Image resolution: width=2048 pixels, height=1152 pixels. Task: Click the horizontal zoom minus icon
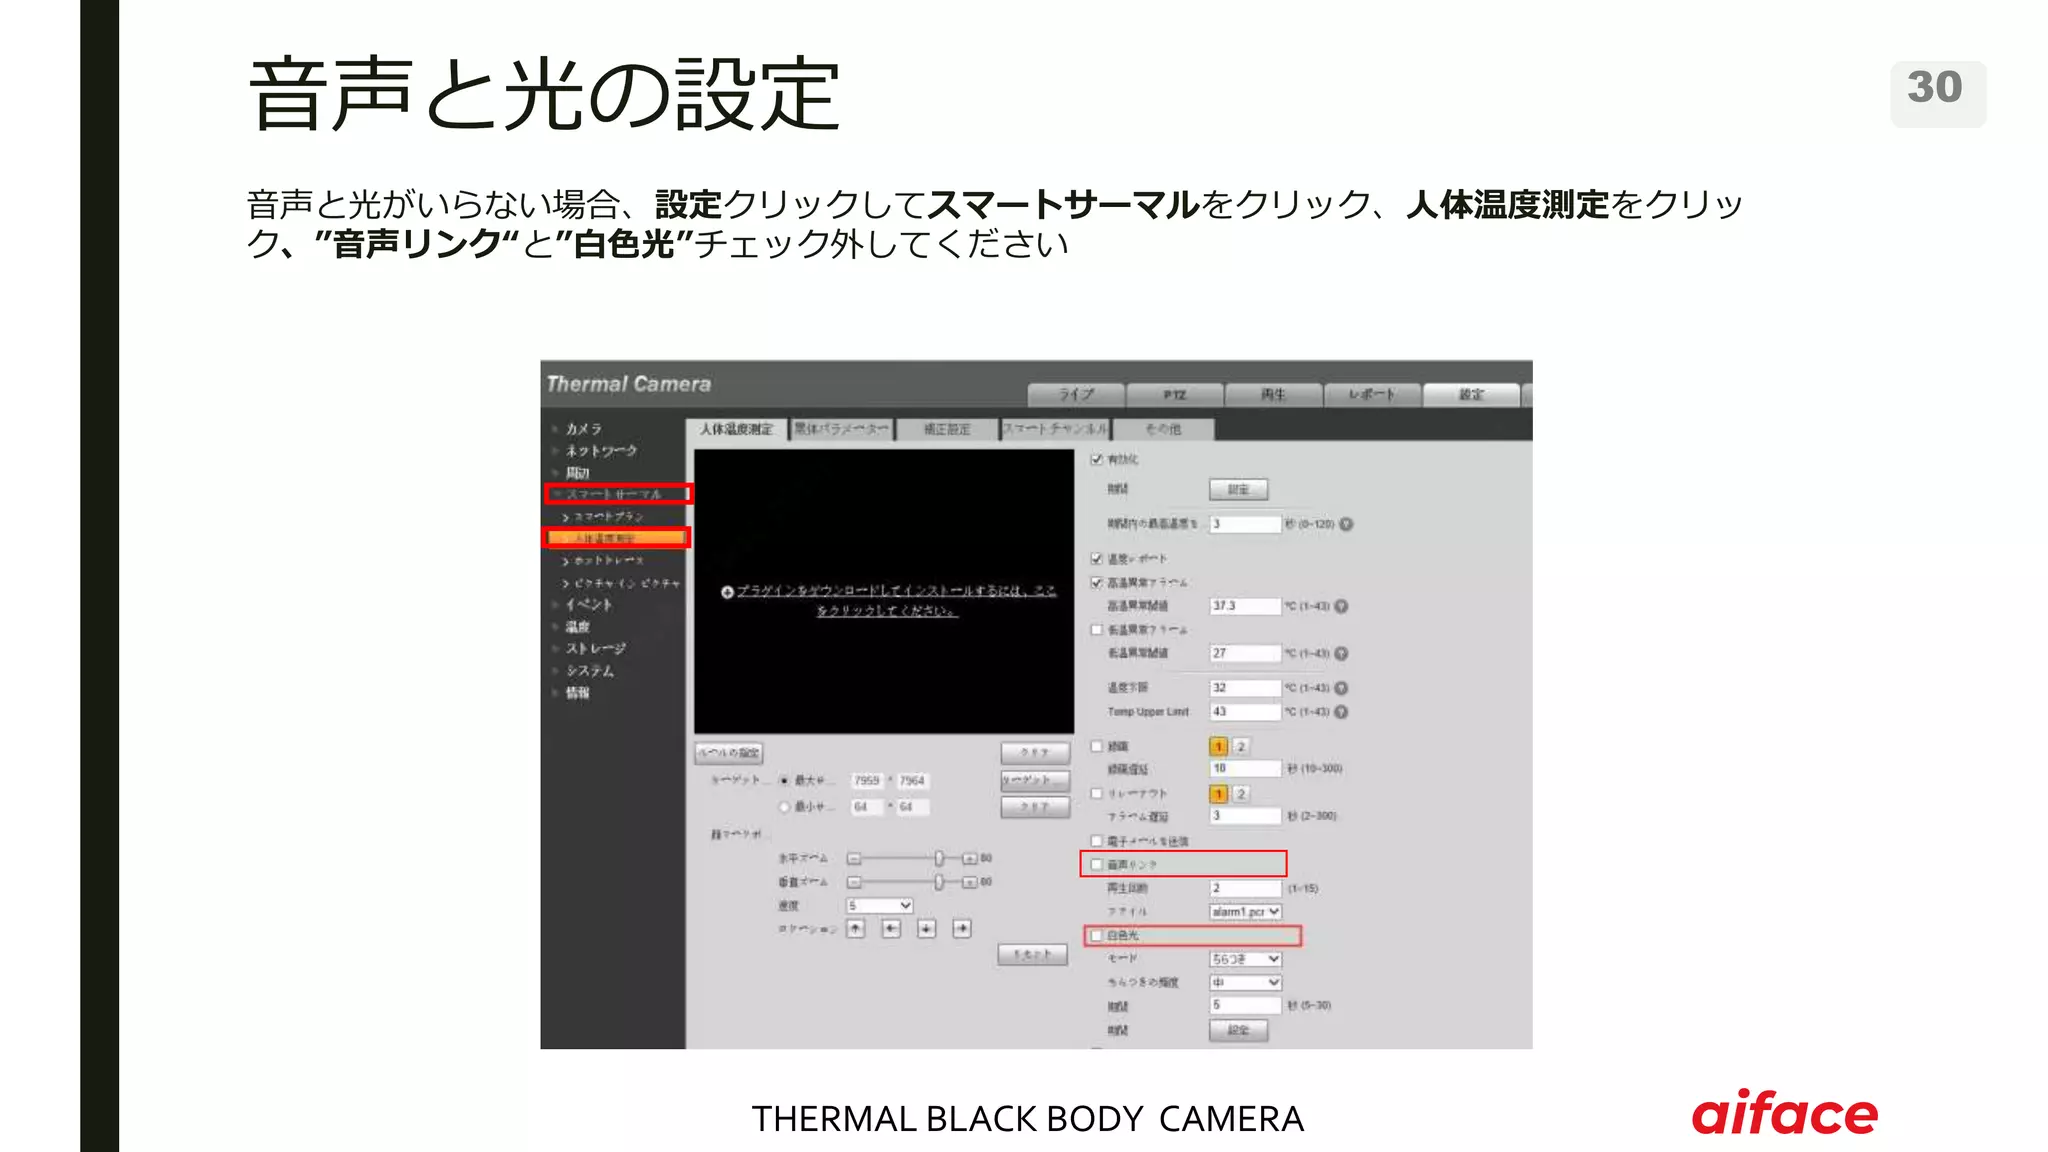(854, 858)
